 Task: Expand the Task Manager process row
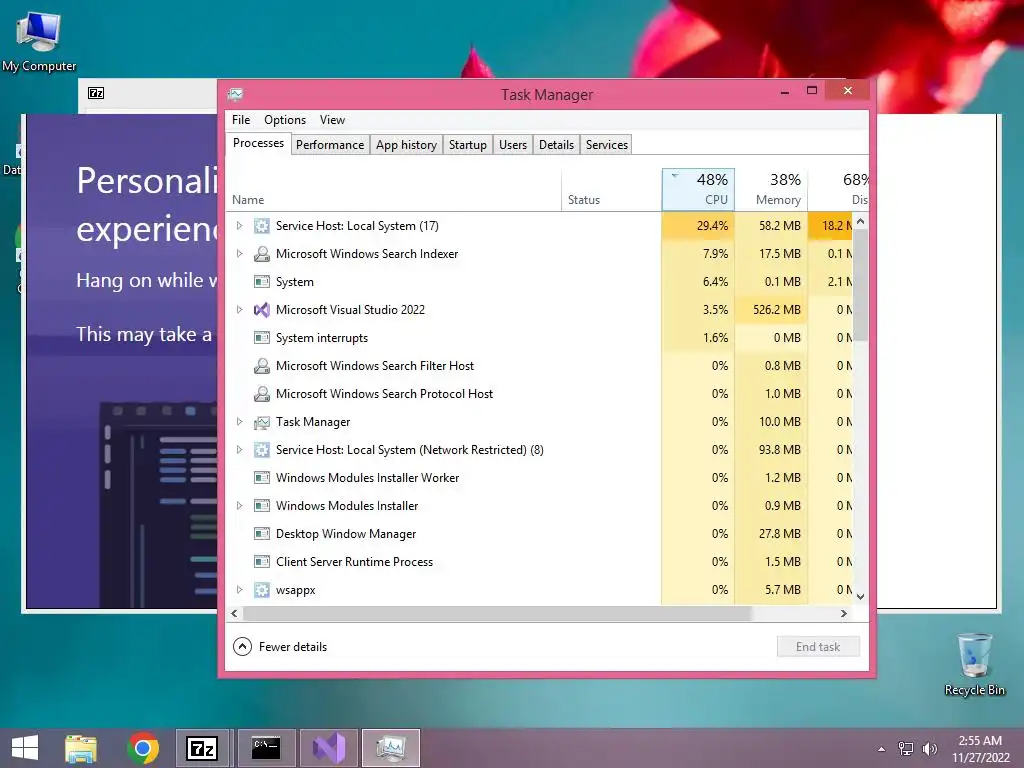[x=240, y=423]
